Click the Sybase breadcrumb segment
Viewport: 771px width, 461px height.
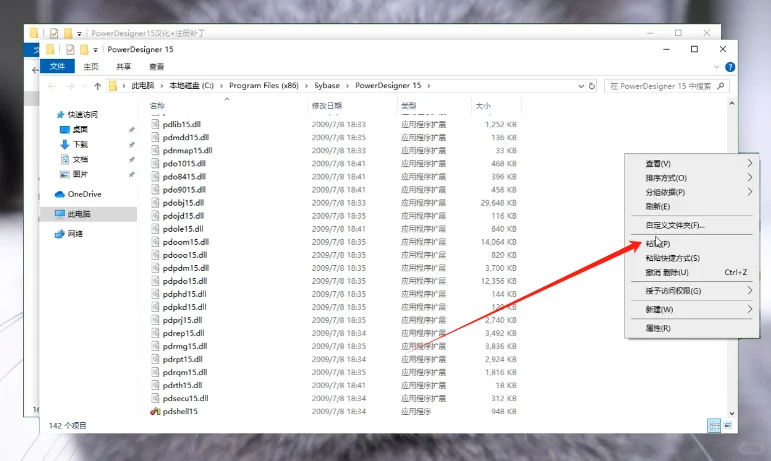point(327,86)
